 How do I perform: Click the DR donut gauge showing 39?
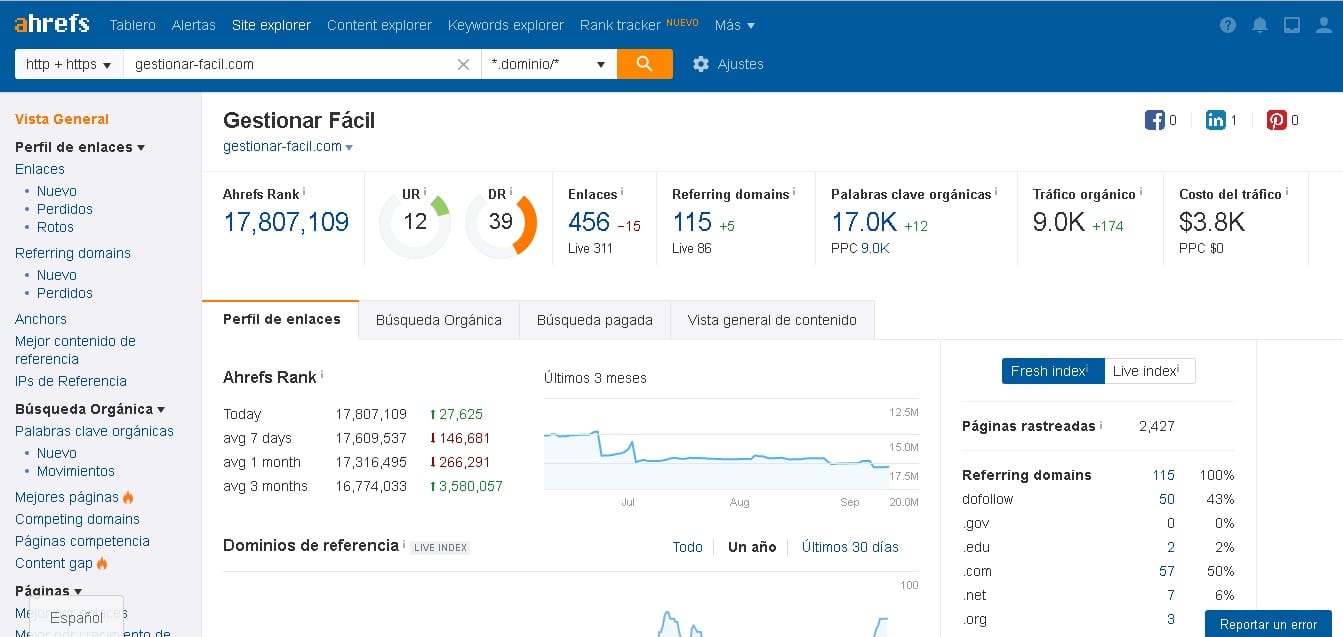[501, 222]
